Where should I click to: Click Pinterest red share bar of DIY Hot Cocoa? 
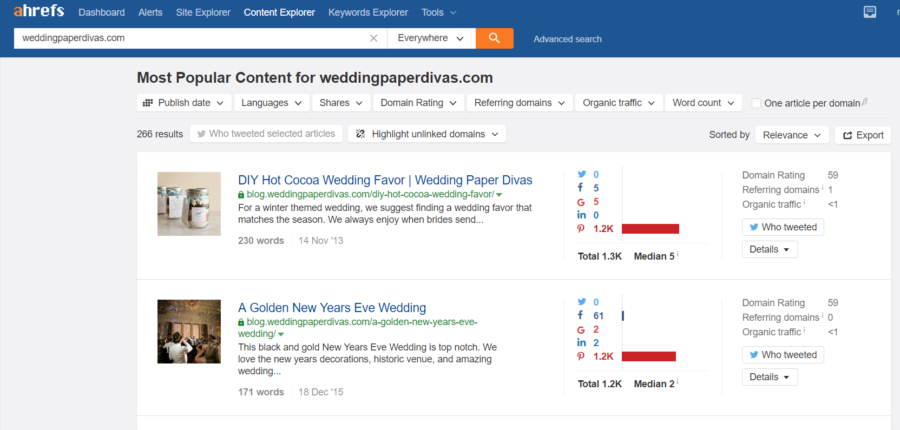[650, 228]
